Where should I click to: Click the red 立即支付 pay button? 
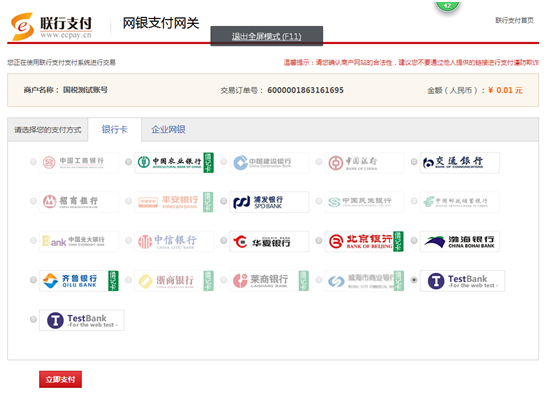tap(60, 379)
